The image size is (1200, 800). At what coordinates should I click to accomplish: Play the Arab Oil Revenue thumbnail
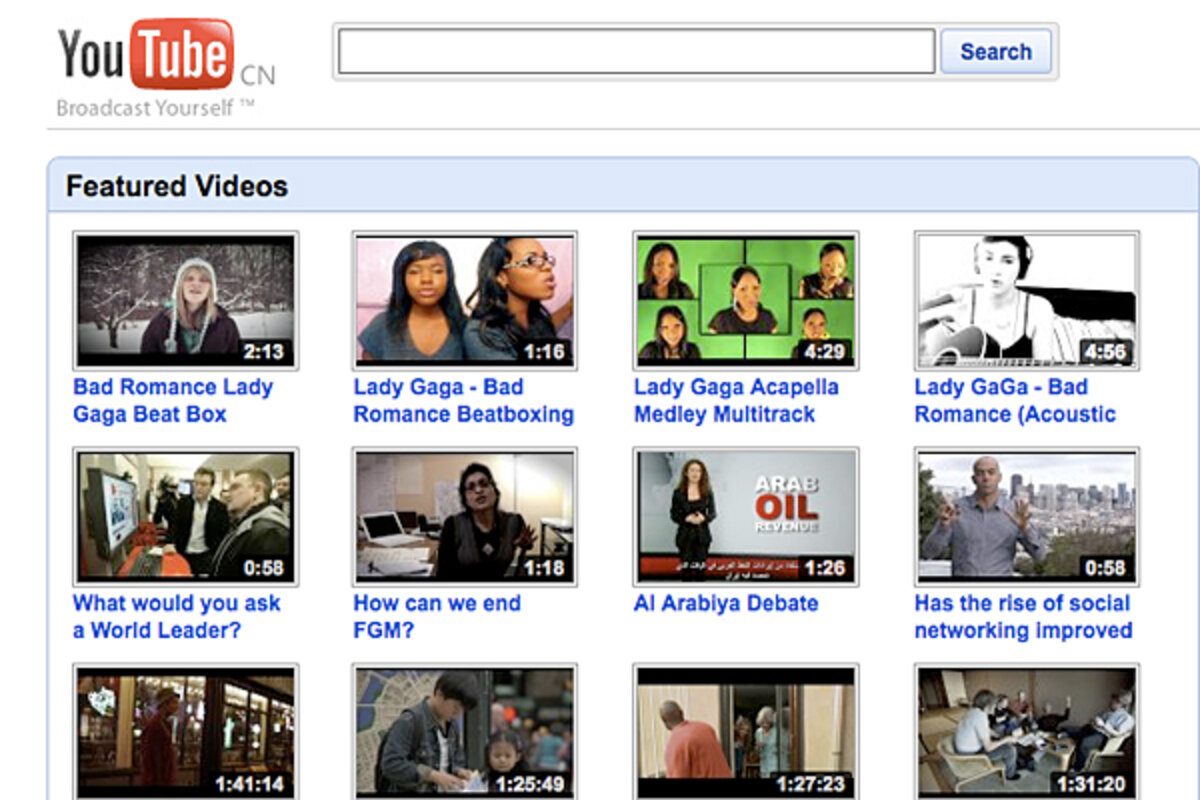tap(746, 516)
